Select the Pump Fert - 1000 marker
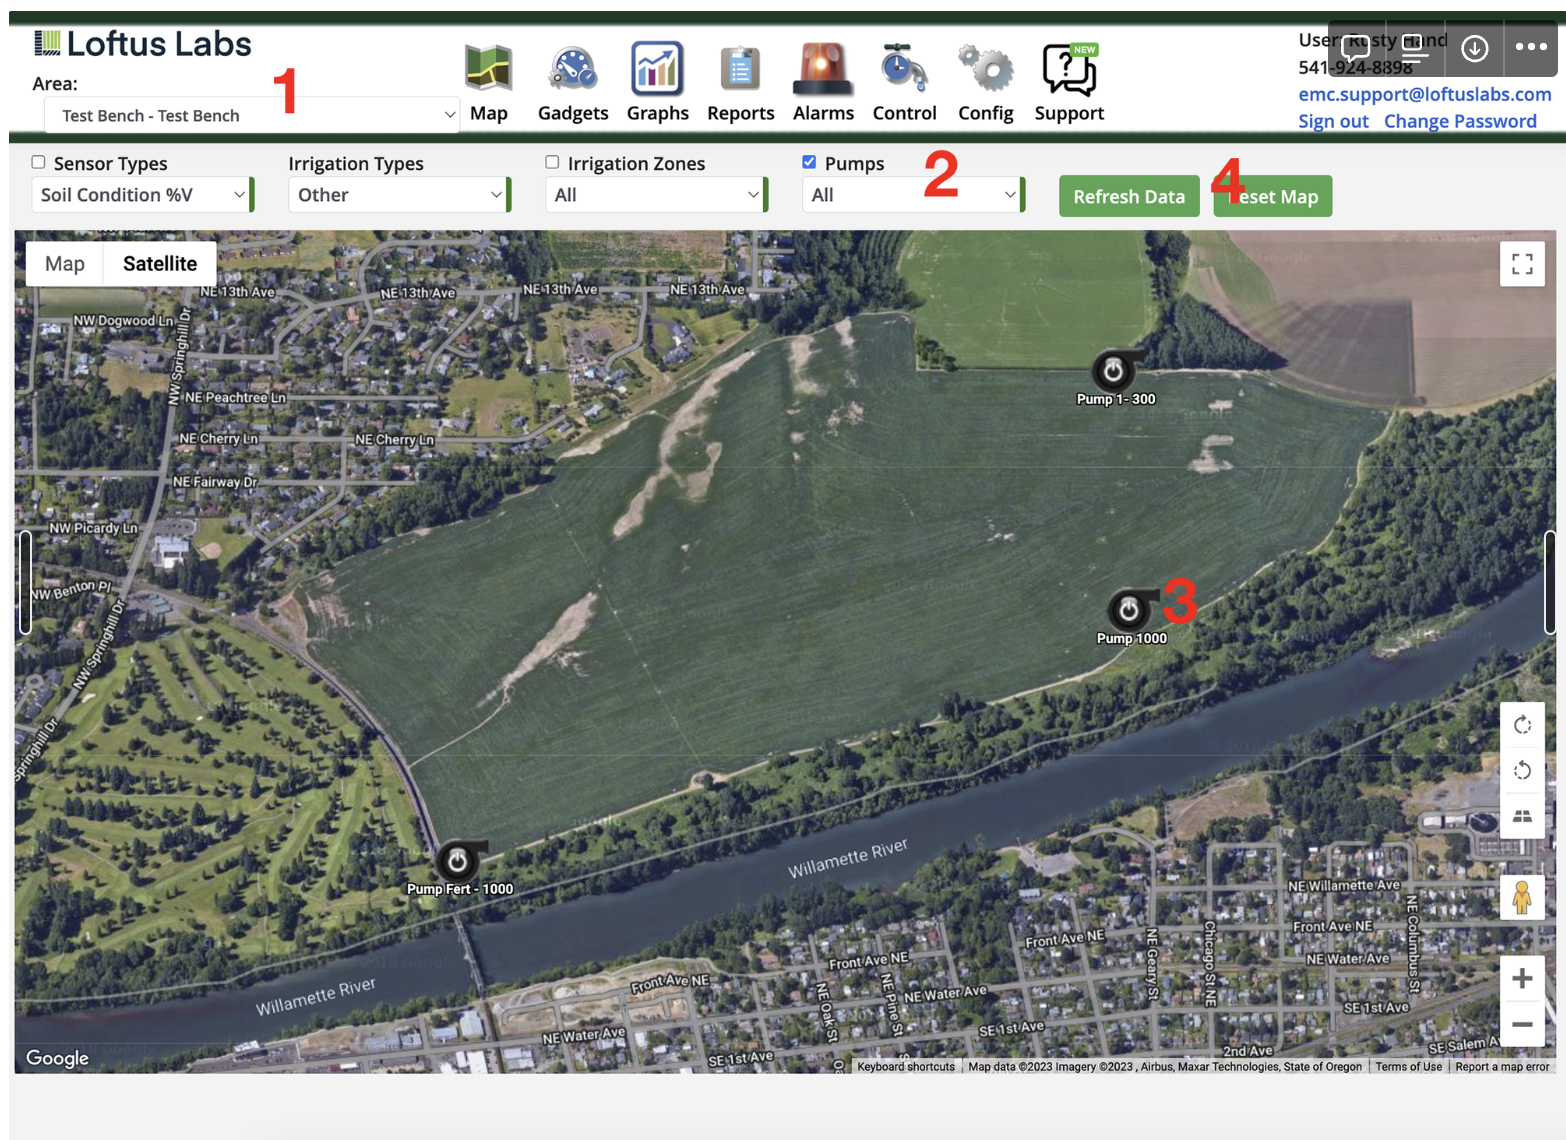 (457, 861)
